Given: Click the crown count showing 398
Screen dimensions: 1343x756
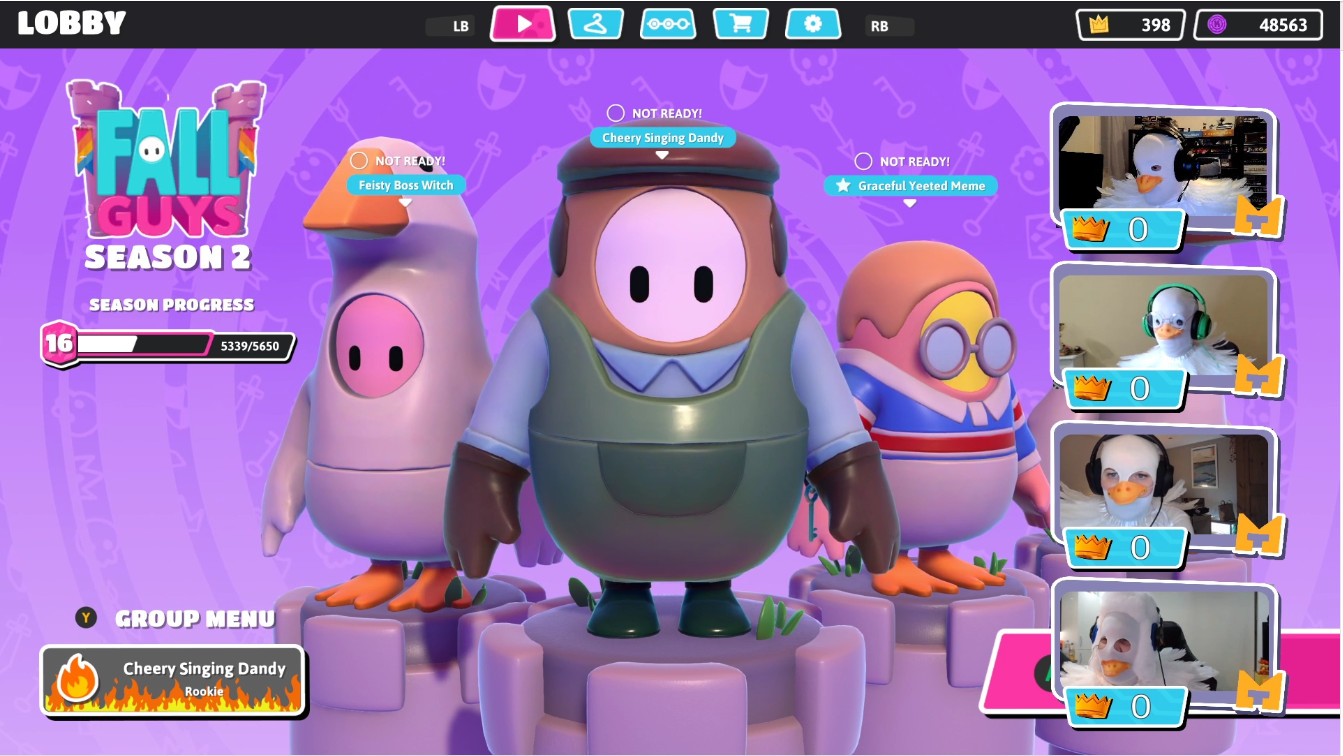Looking at the screenshot, I should tap(1131, 25).
